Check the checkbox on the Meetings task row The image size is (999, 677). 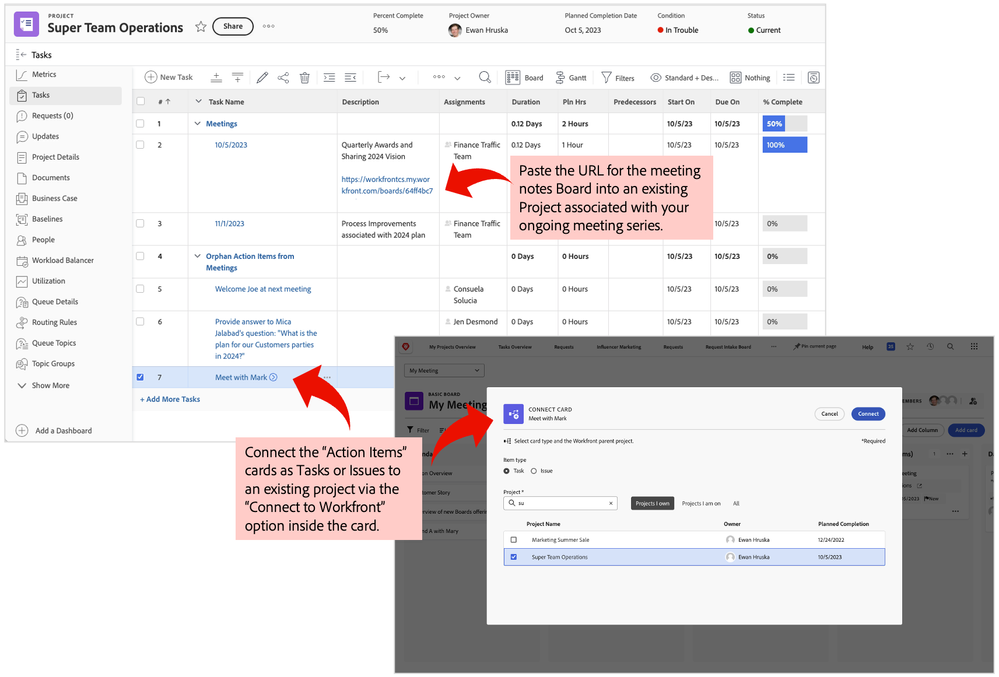tap(140, 124)
